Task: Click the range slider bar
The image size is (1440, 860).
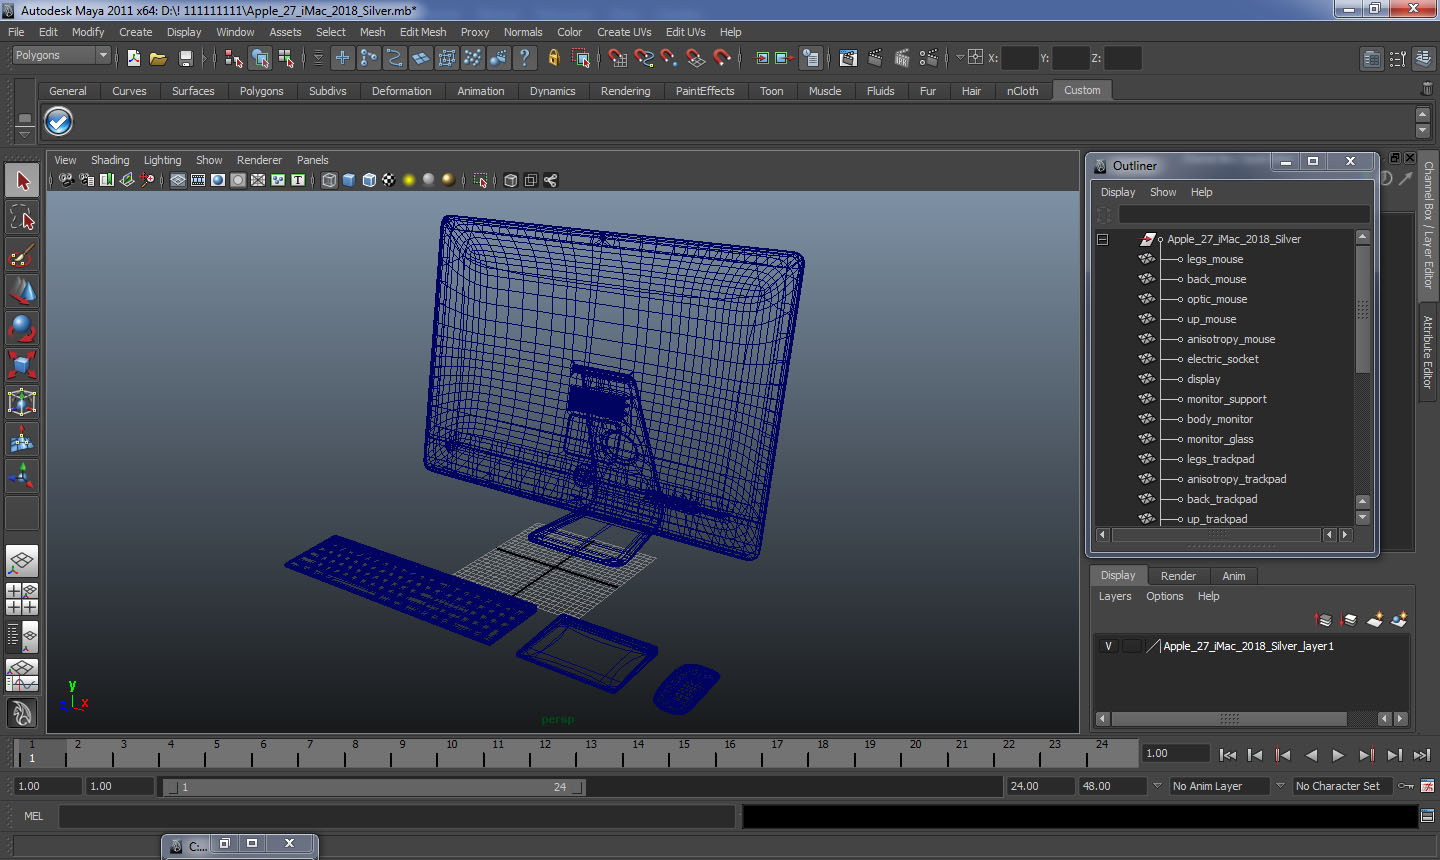Action: point(374,787)
